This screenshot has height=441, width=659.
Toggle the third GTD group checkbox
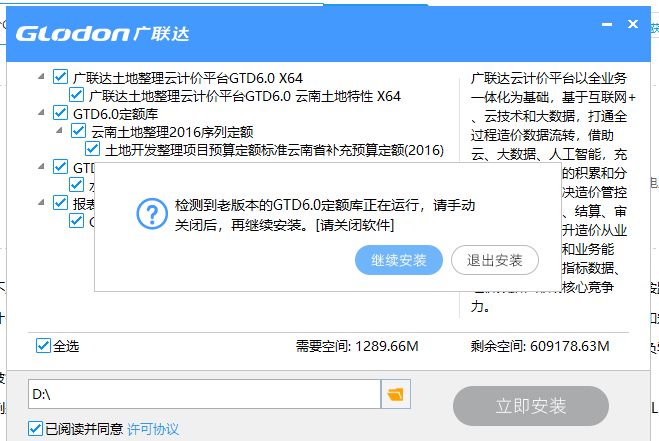(61, 167)
